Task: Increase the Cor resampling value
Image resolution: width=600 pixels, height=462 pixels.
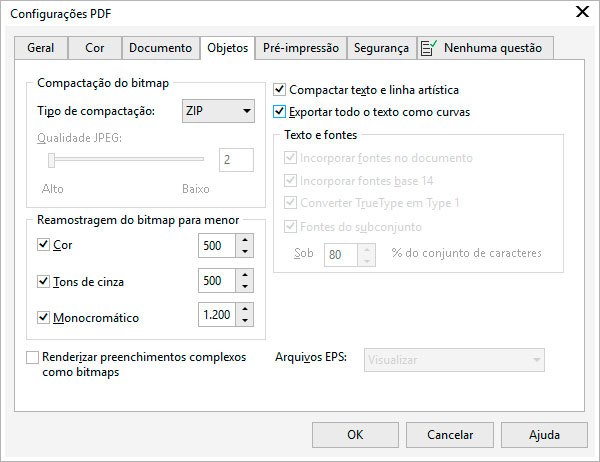Action: click(x=246, y=239)
